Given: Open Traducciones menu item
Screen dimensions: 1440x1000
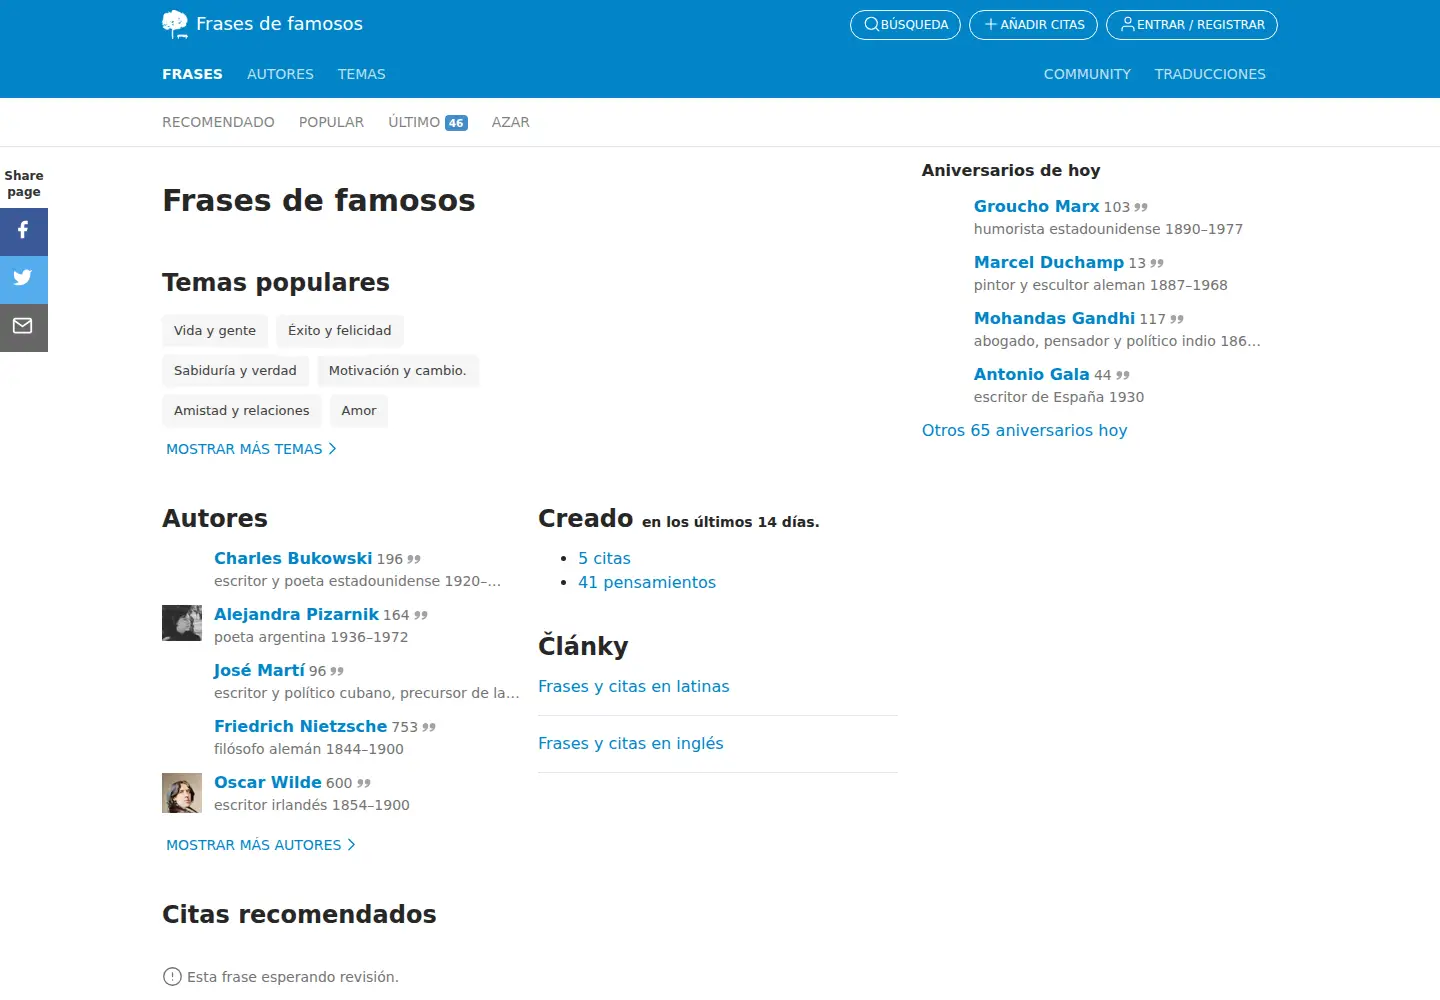Looking at the screenshot, I should [1210, 74].
